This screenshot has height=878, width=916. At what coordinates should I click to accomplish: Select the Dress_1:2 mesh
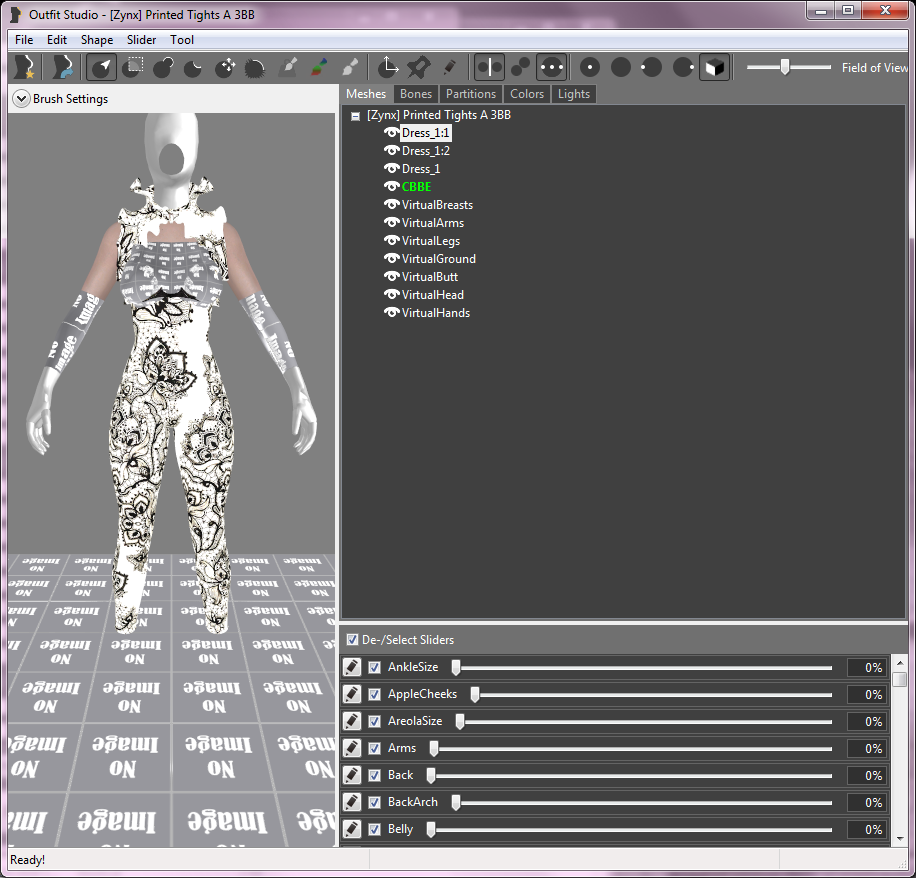(x=425, y=151)
